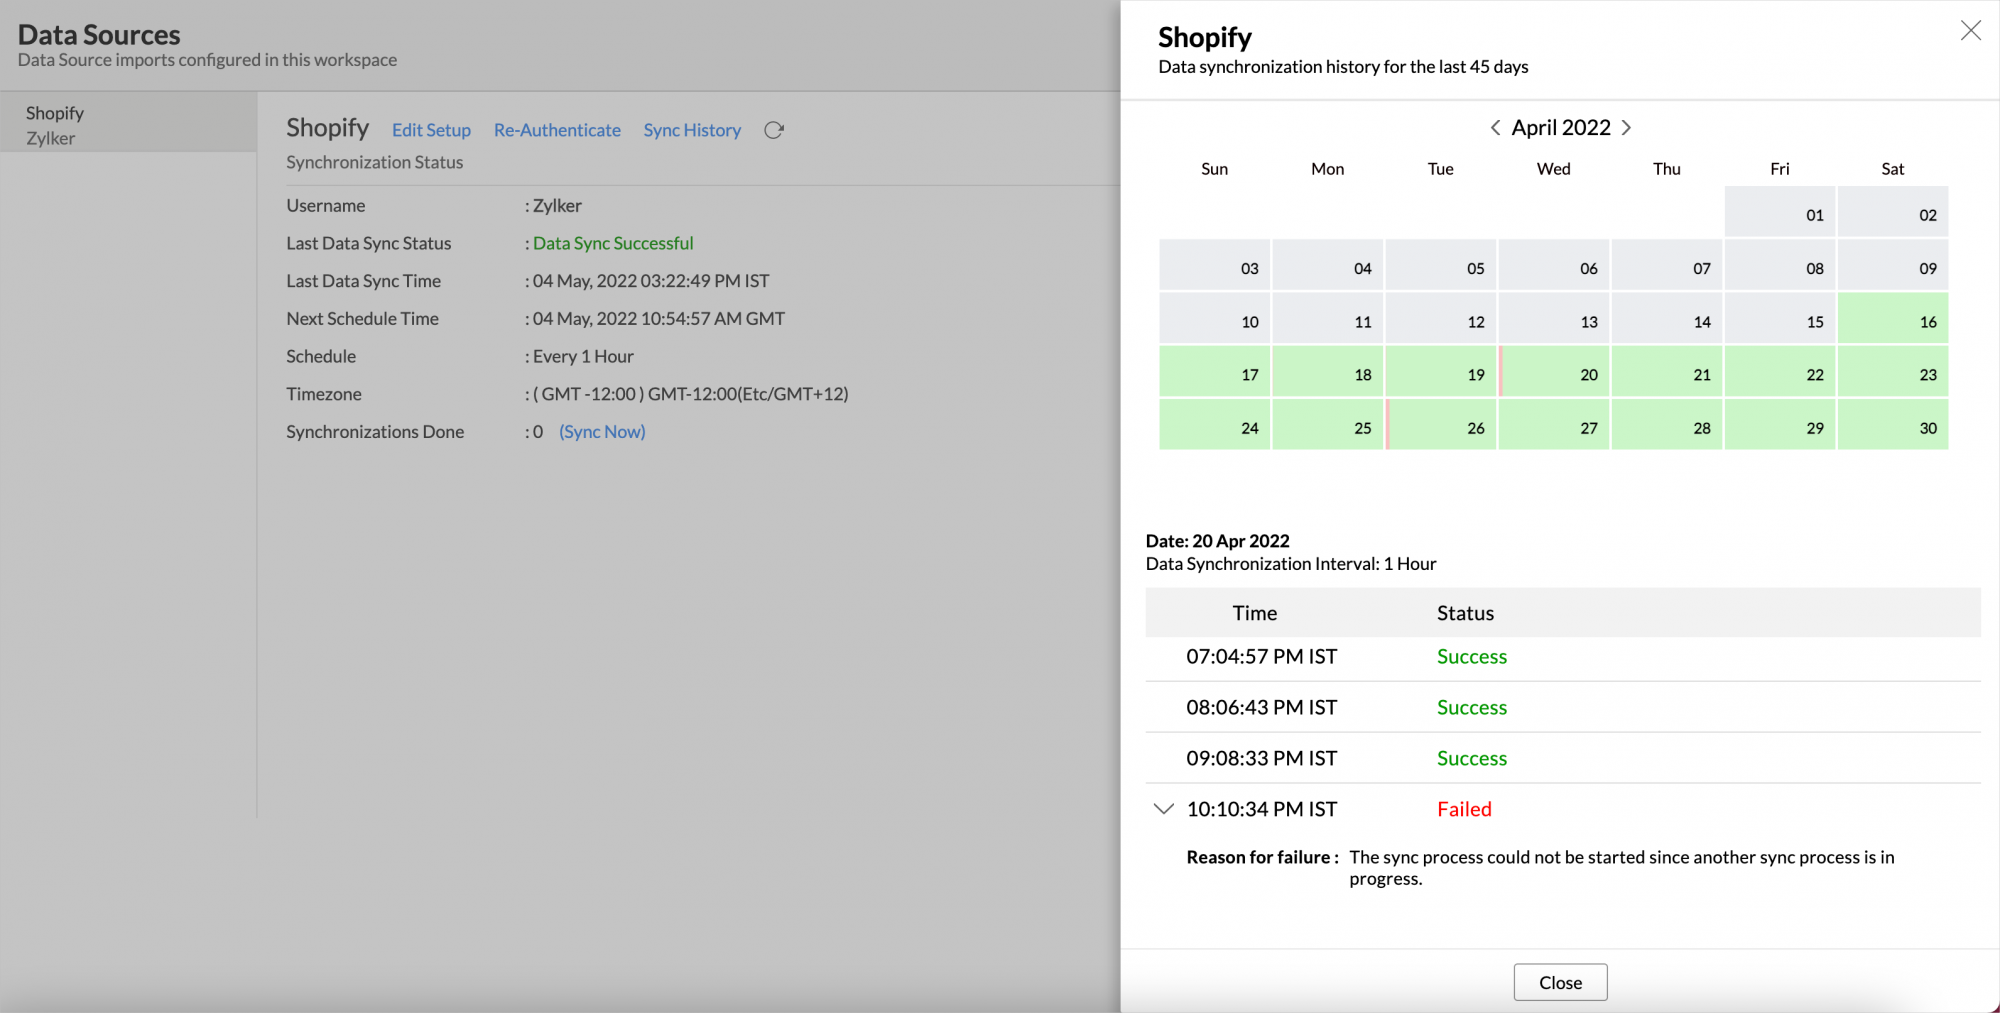Click calendar day 05

coord(1441,265)
